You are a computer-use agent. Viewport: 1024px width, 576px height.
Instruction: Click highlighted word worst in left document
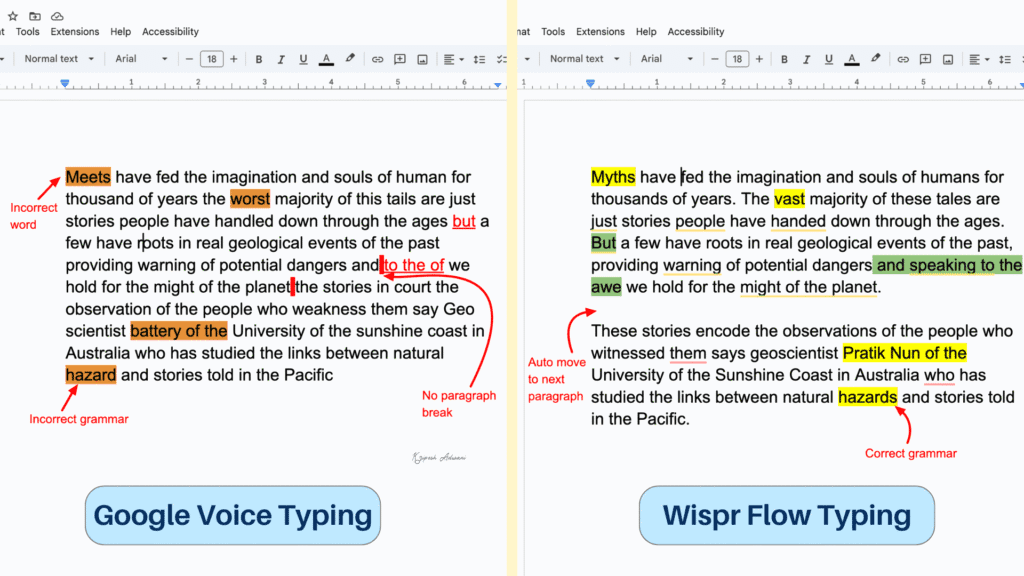click(x=249, y=199)
